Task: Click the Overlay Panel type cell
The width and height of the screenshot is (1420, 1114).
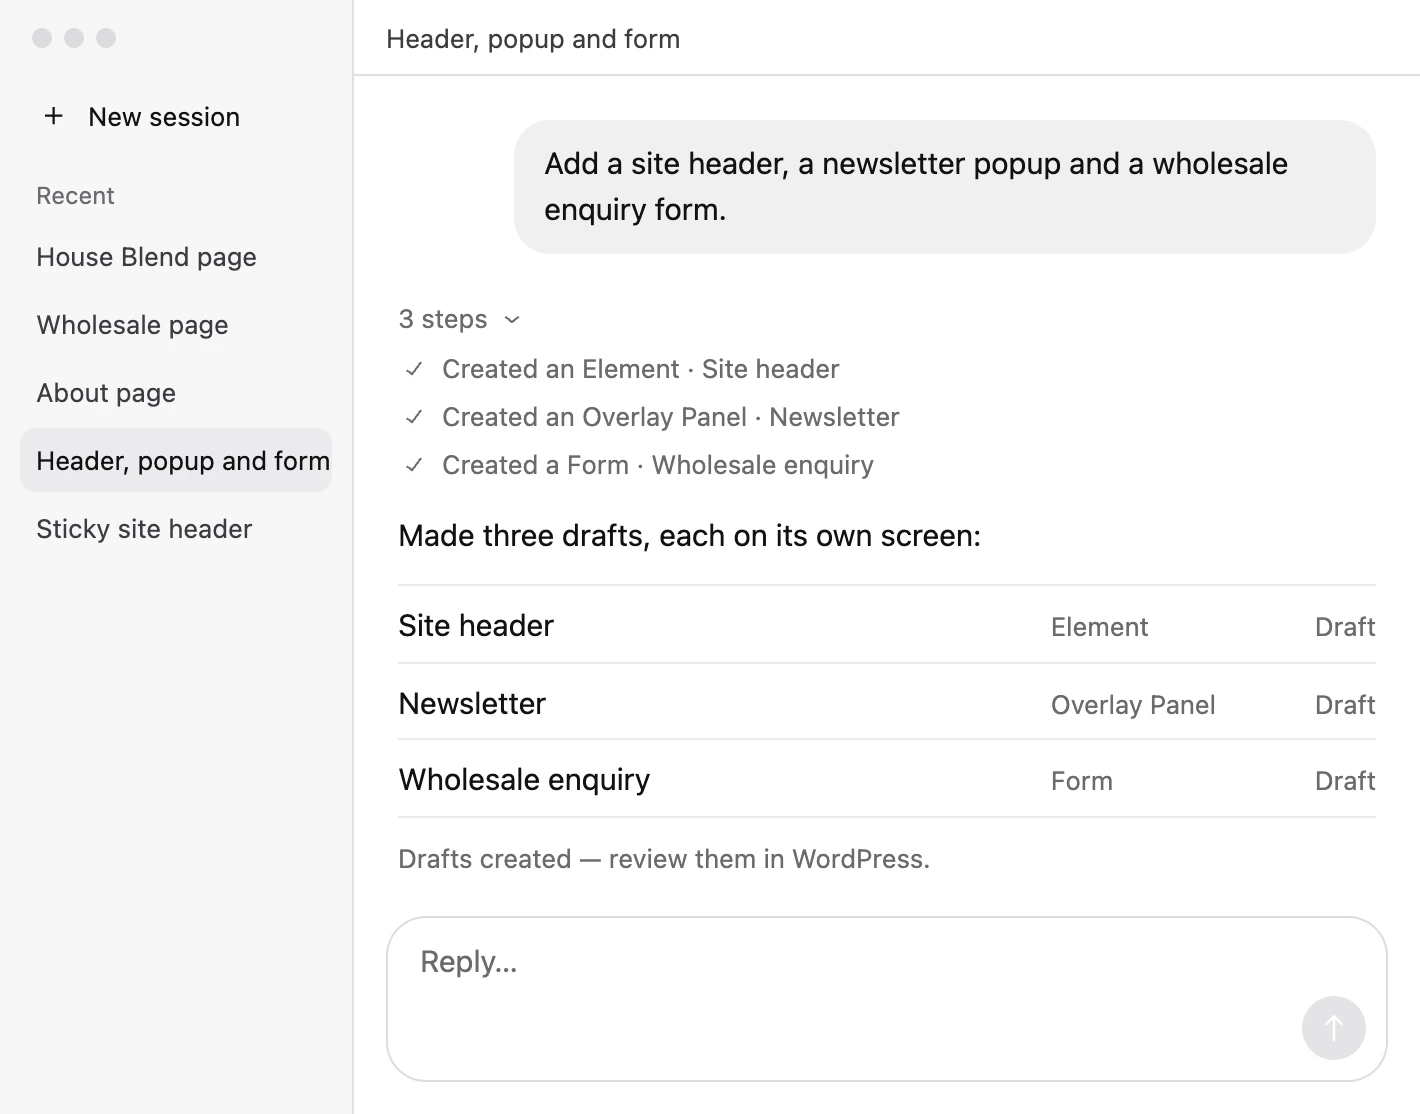Action: point(1133,705)
